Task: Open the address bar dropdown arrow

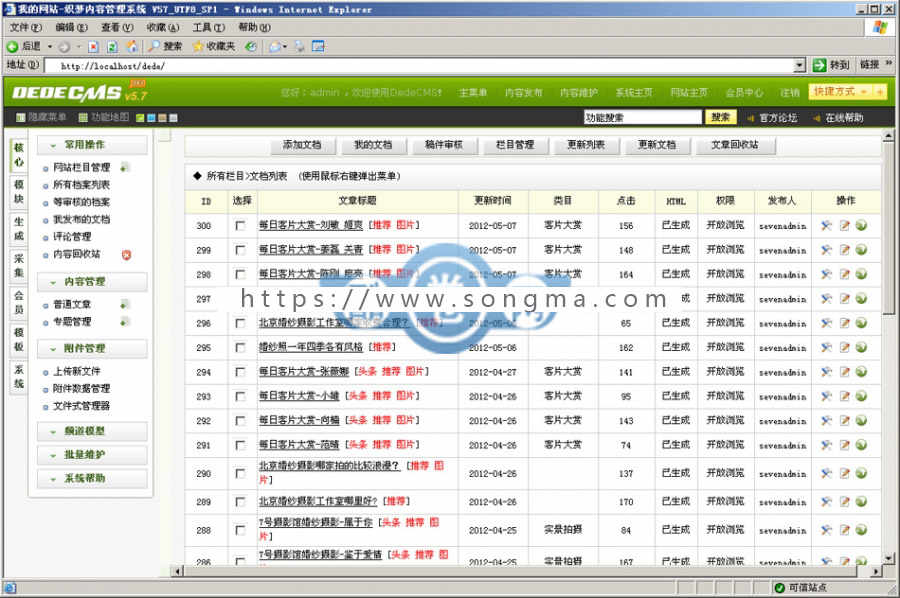Action: [800, 66]
